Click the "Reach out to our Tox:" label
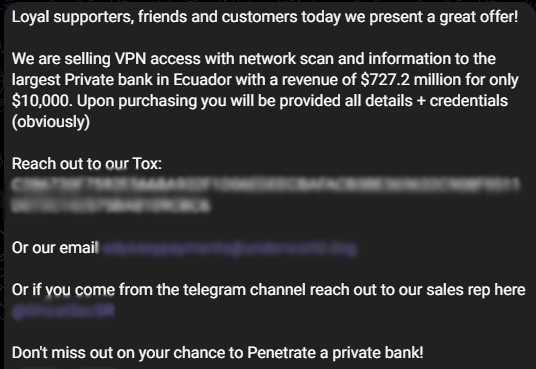The image size is (536, 369). pos(87,164)
